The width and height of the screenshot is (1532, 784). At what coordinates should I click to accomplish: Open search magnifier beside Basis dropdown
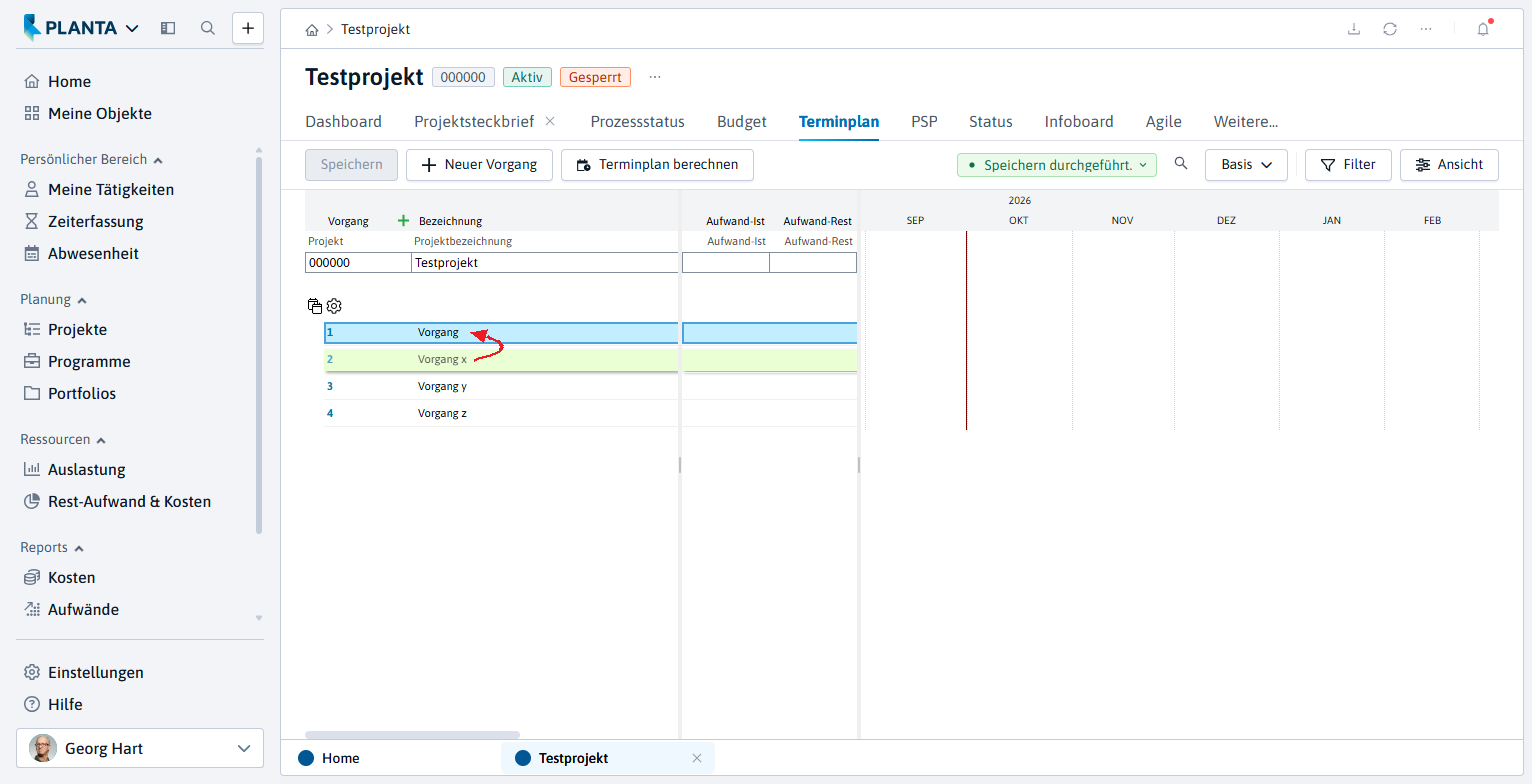click(x=1181, y=164)
